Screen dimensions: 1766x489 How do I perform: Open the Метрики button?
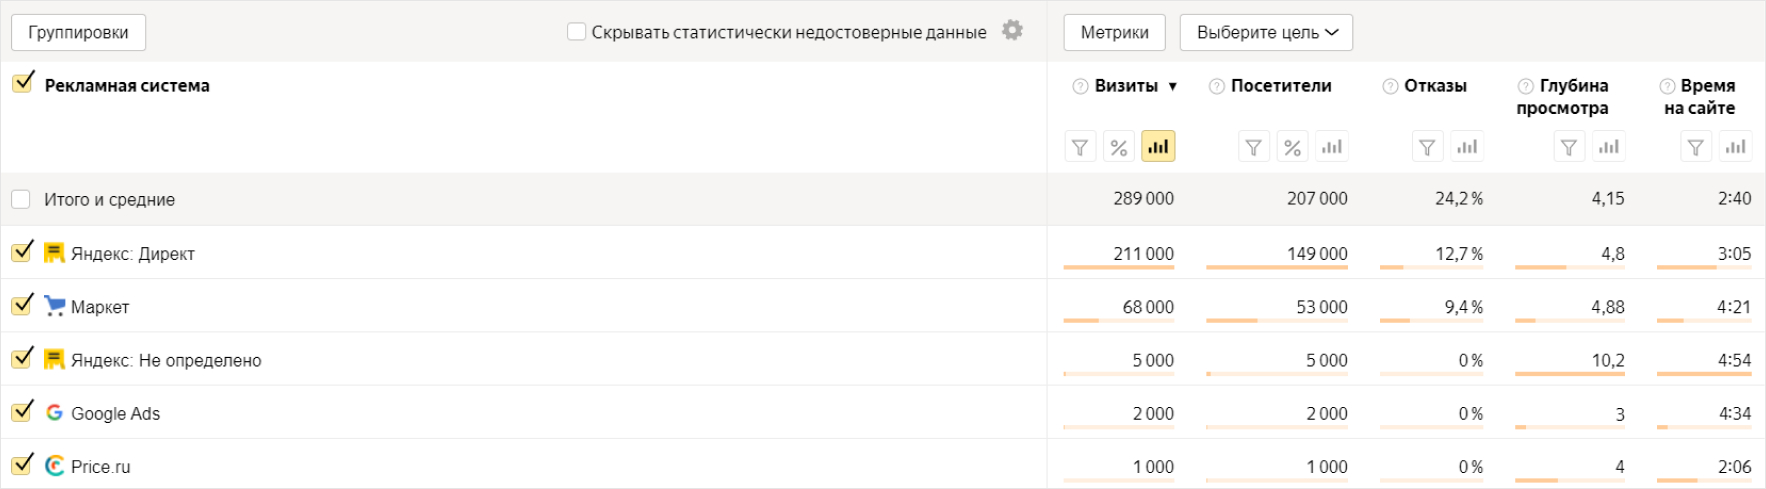pos(1114,32)
